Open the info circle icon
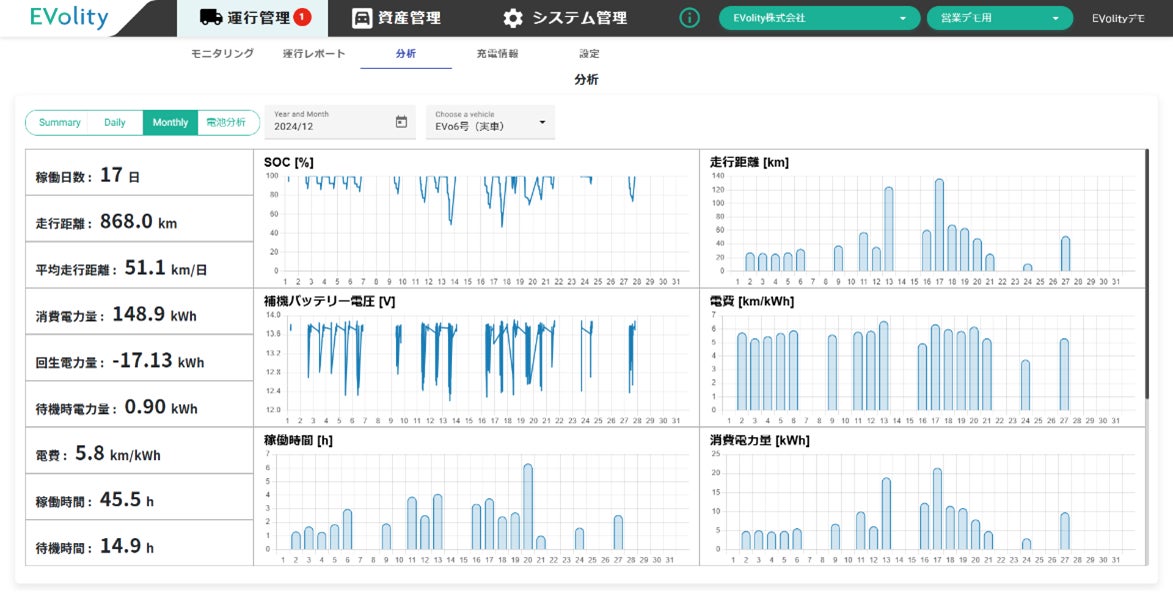Image resolution: width=1173 pixels, height=604 pixels. (x=689, y=18)
